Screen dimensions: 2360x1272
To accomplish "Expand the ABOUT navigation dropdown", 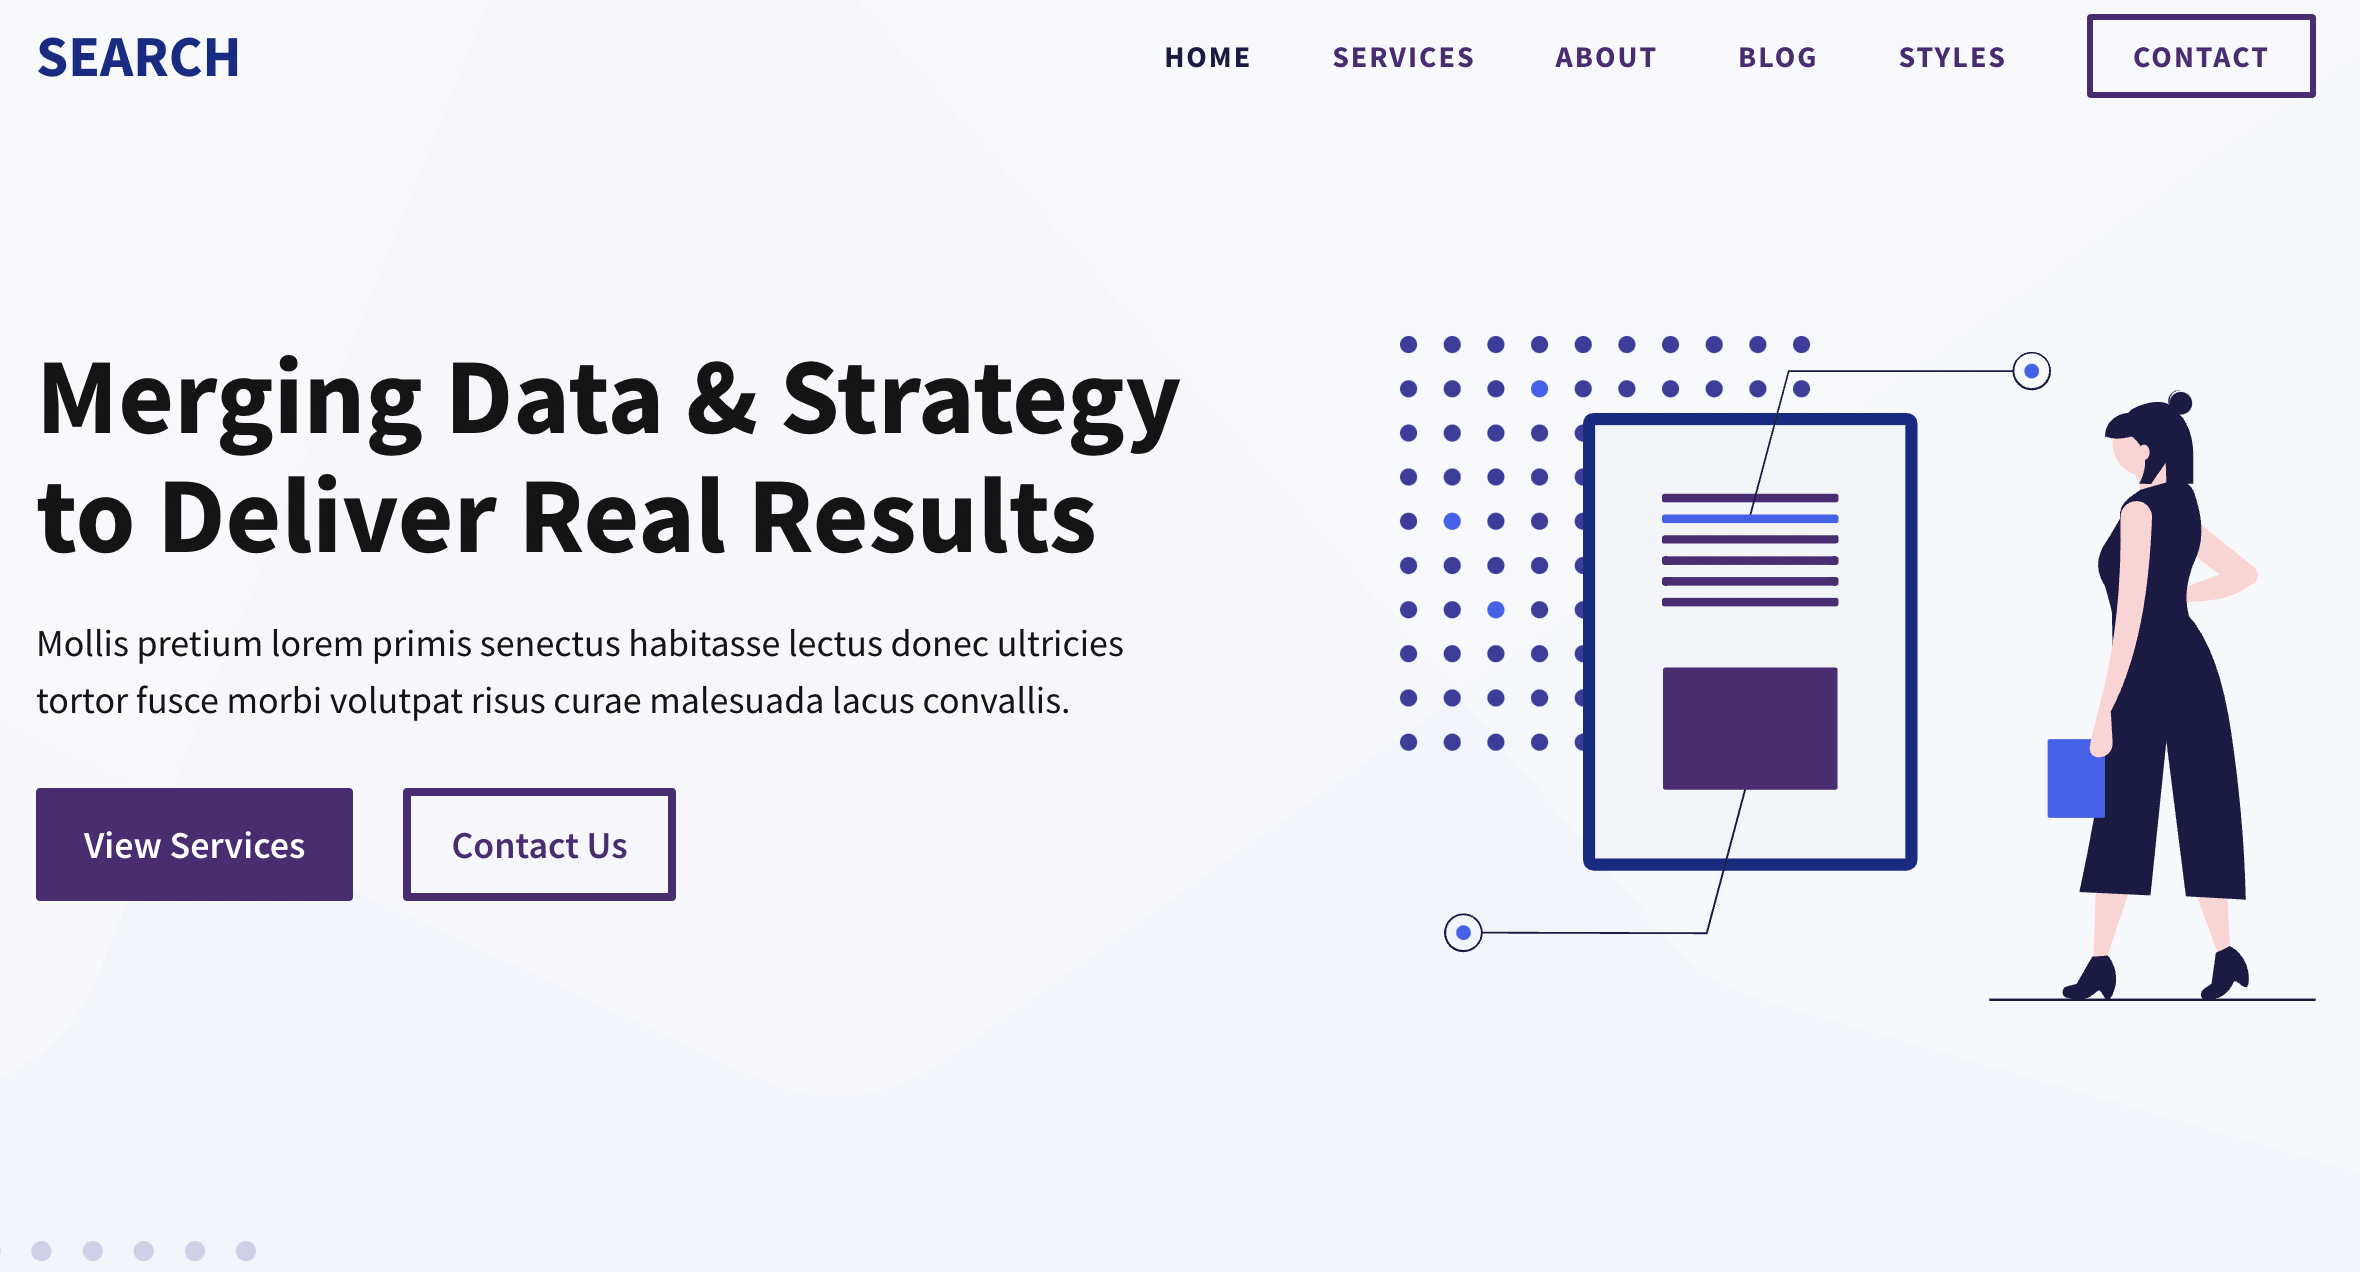I will (1605, 56).
